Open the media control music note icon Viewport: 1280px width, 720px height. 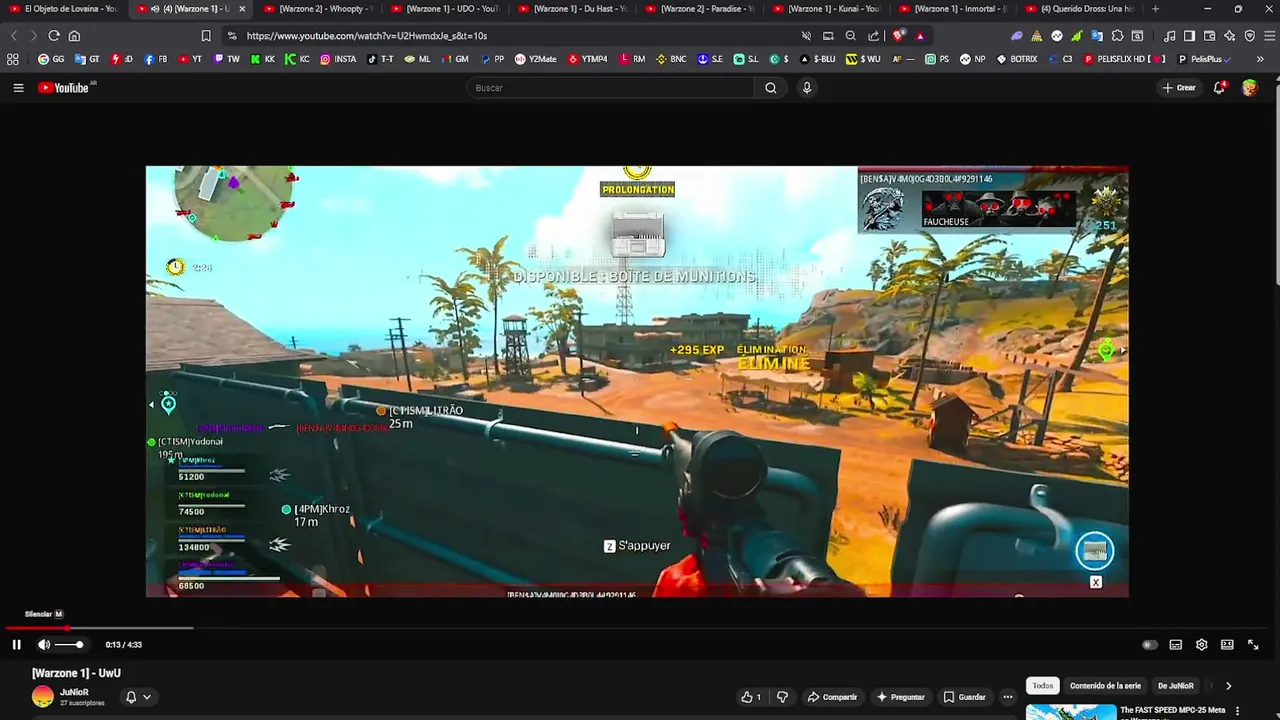tap(1169, 36)
